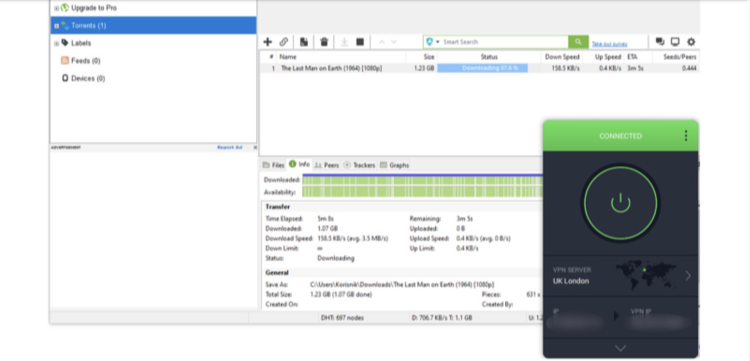750x361 pixels.
Task: Select 'Upgrade to Pro' in sidebar
Action: [x=94, y=8]
